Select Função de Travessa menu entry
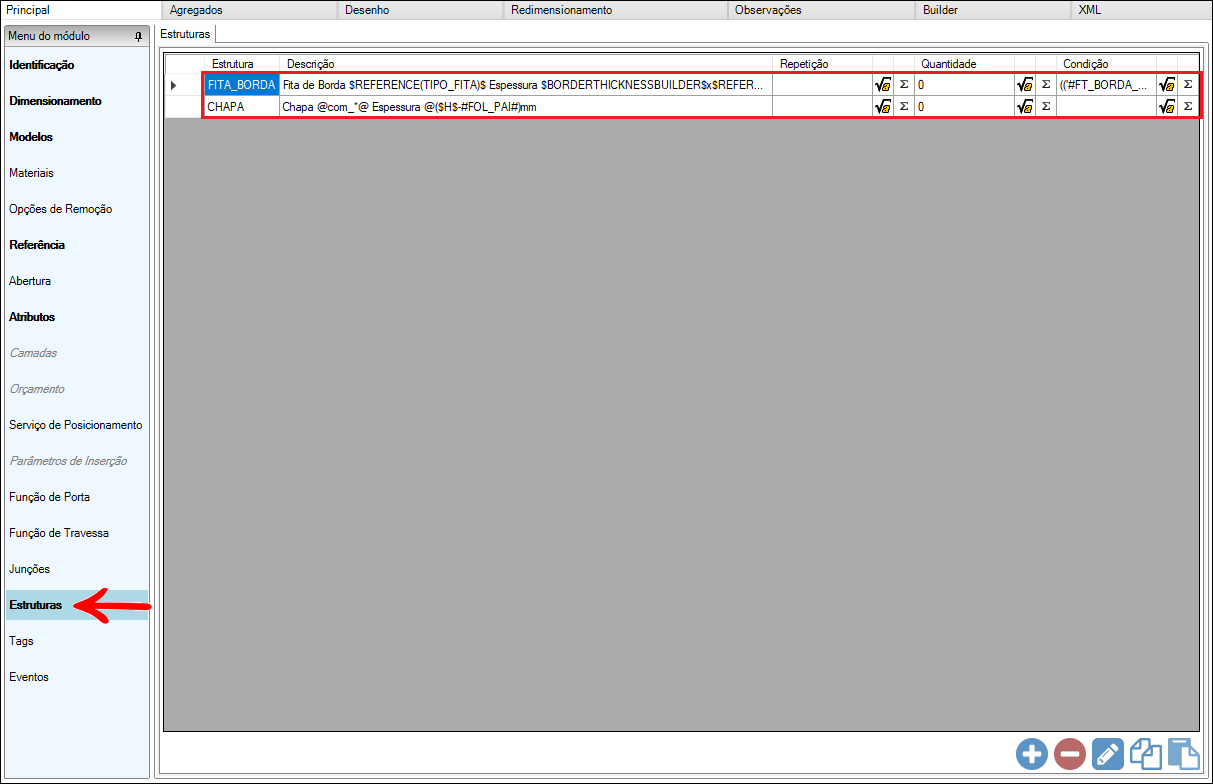 (77, 533)
